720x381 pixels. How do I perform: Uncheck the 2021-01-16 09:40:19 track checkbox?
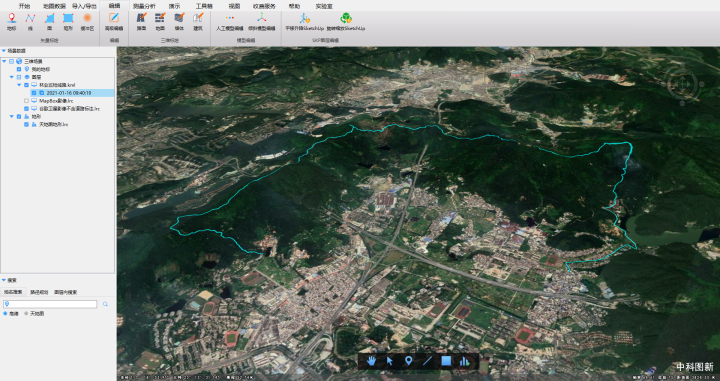[x=34, y=93]
